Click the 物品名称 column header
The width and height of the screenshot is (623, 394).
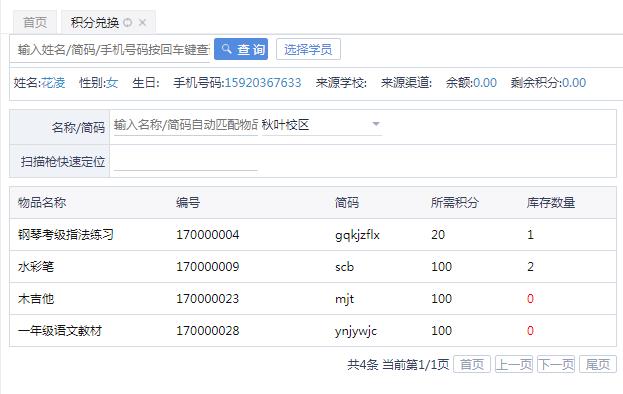(x=42, y=203)
